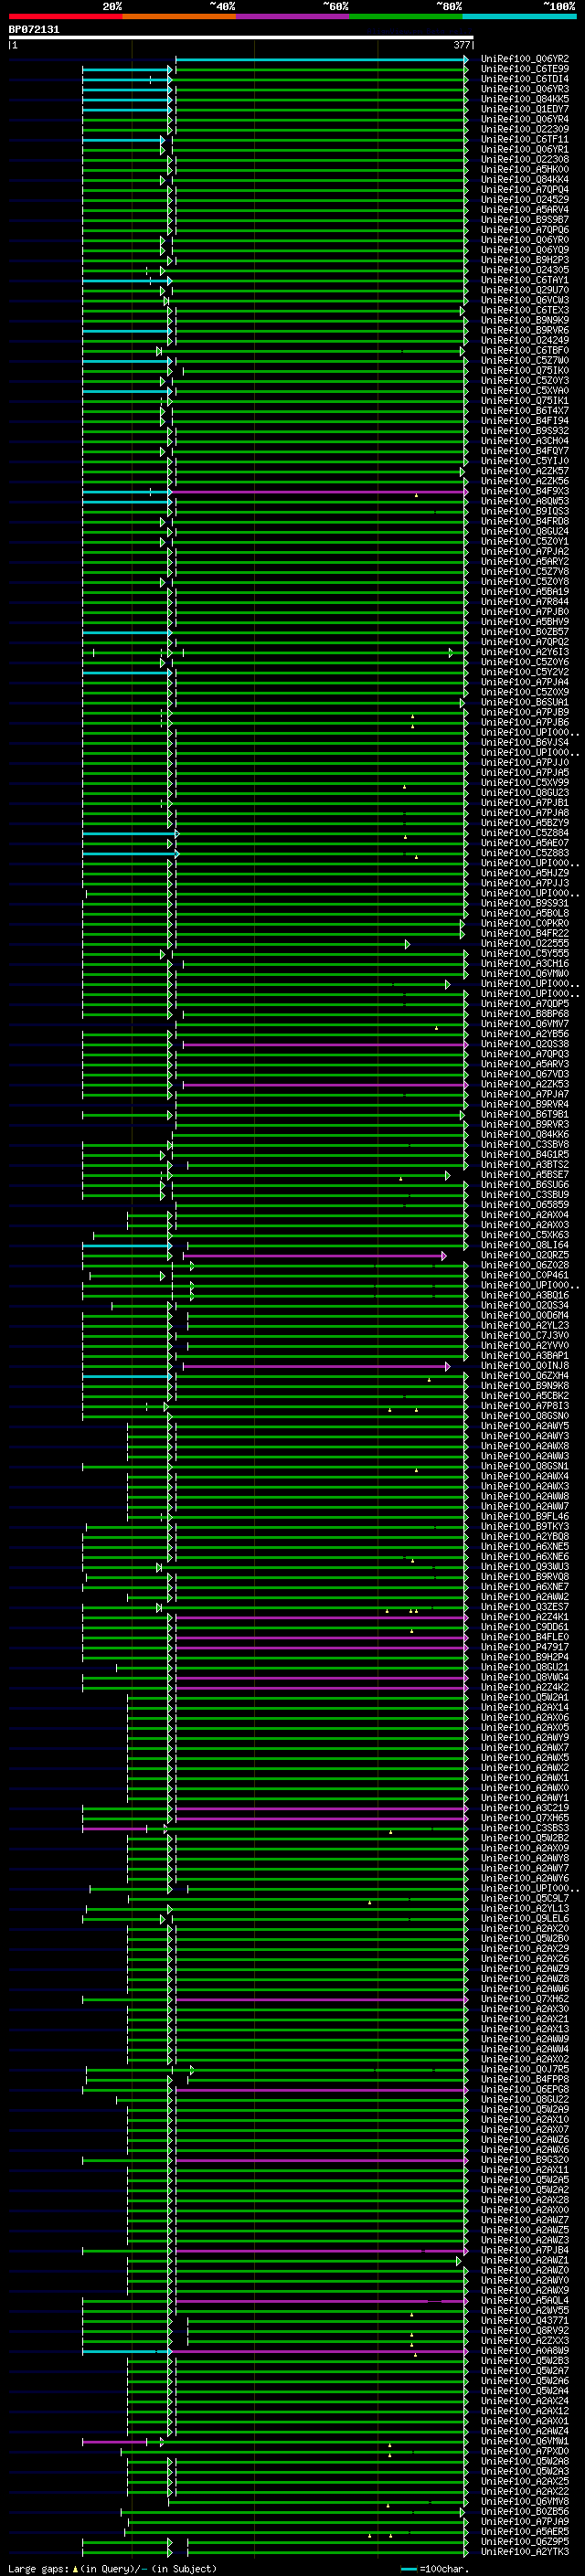
Task: Select the label UniRef100_B9H2P3
Action: pyautogui.click(x=524, y=260)
